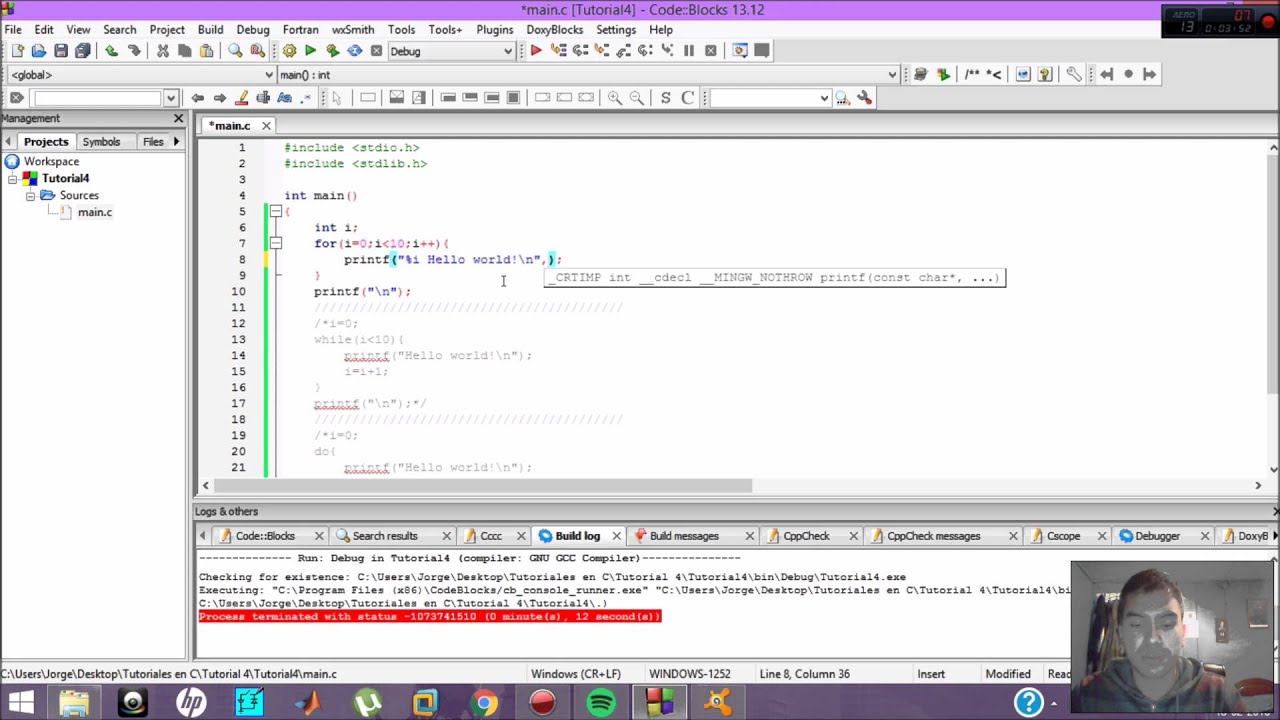The width and height of the screenshot is (1280, 720).
Task: Open the search text combo box arrow
Action: (x=171, y=98)
